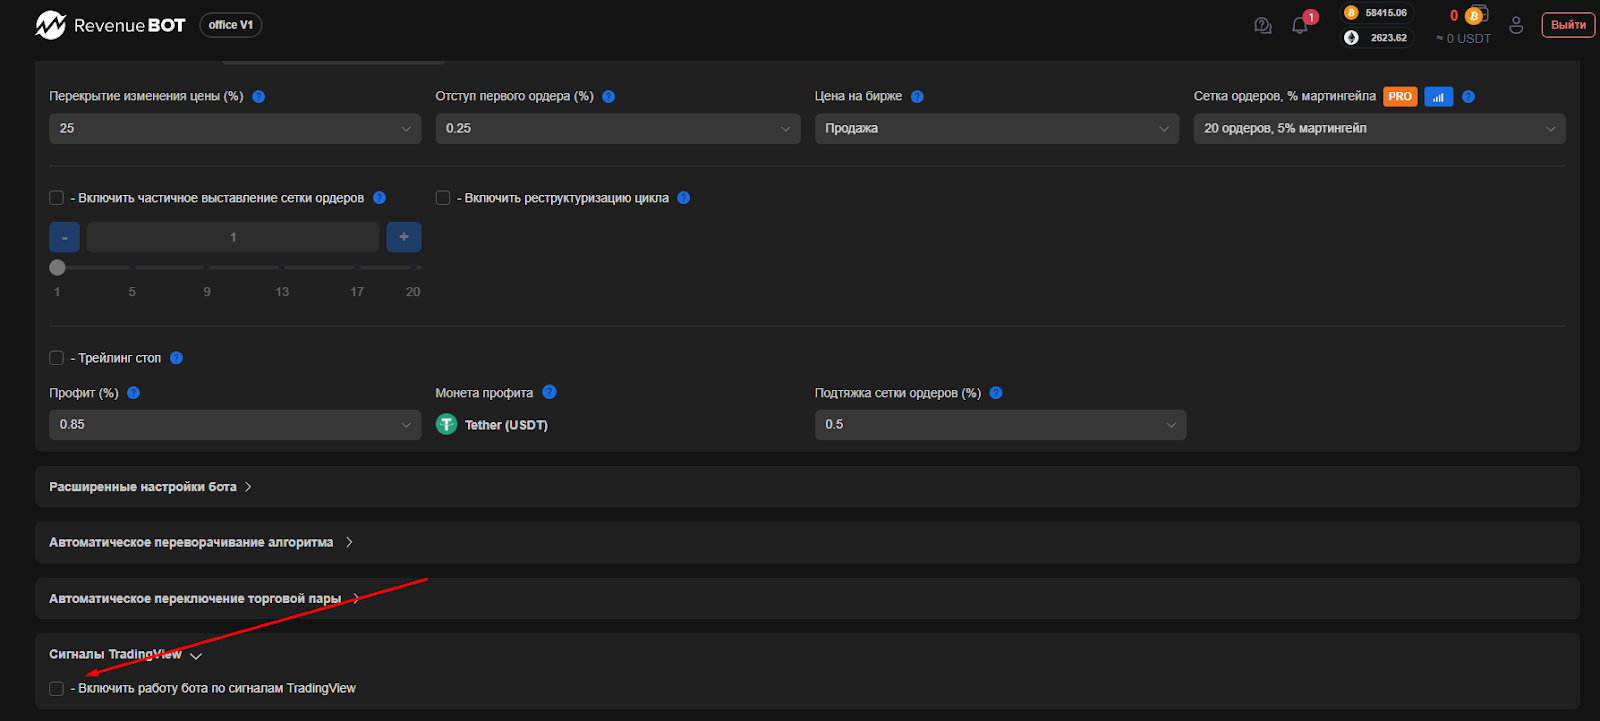Show help for Трейлинг стоп
1600x721 pixels.
coord(176,358)
